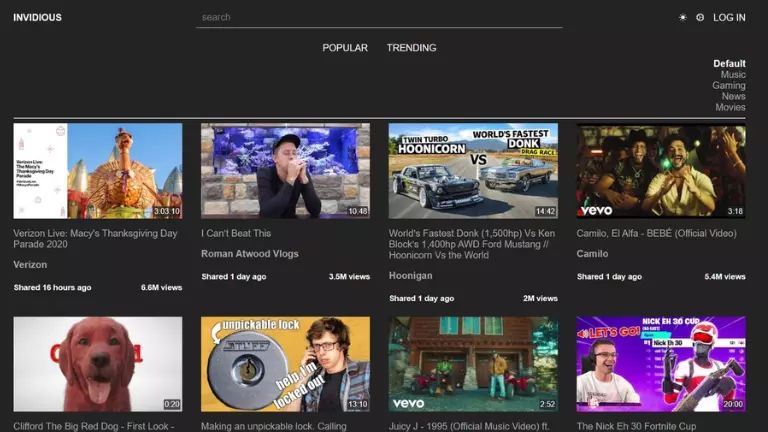Open the Camilo channel link
768x432 pixels.
pyautogui.click(x=592, y=254)
